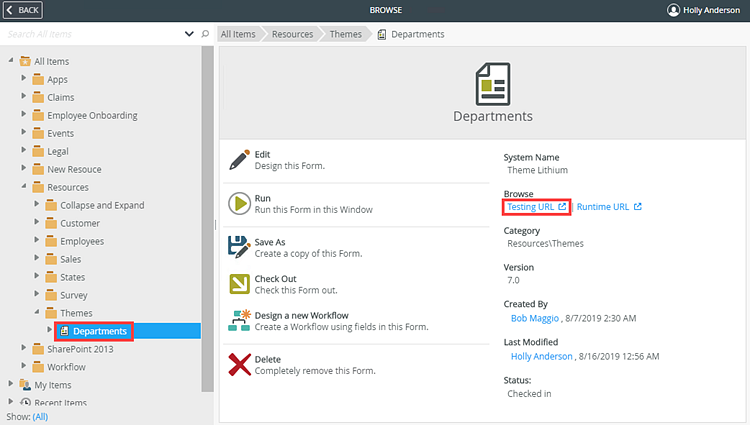This screenshot has width=750, height=425.
Task: Go to All Items in the breadcrumb
Action: click(238, 34)
